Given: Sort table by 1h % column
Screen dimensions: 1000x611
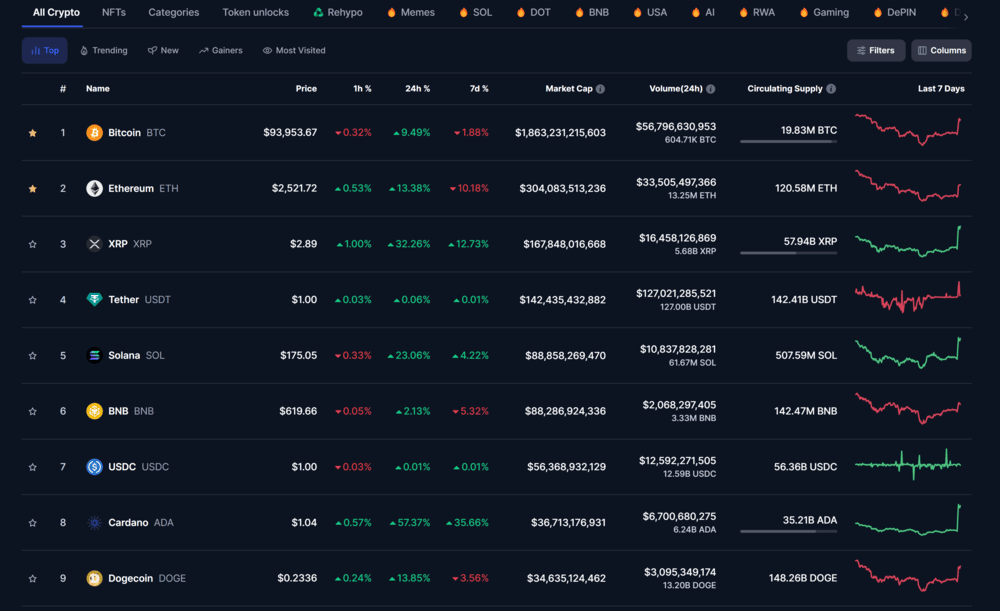Looking at the screenshot, I should (x=362, y=89).
